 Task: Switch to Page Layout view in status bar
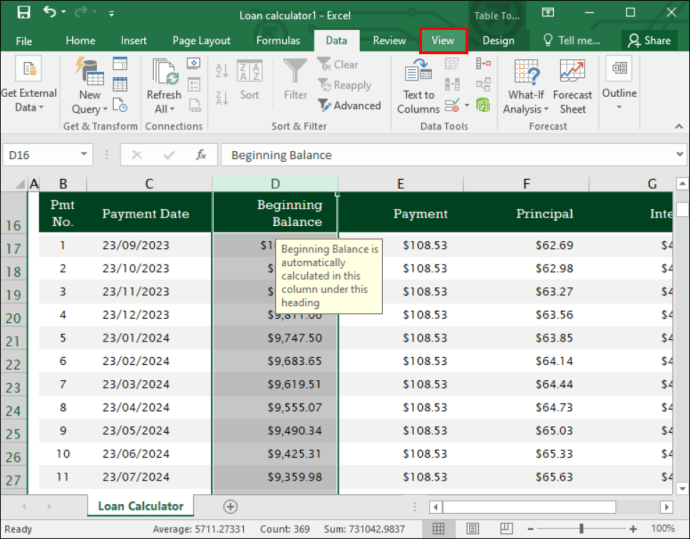[x=473, y=528]
